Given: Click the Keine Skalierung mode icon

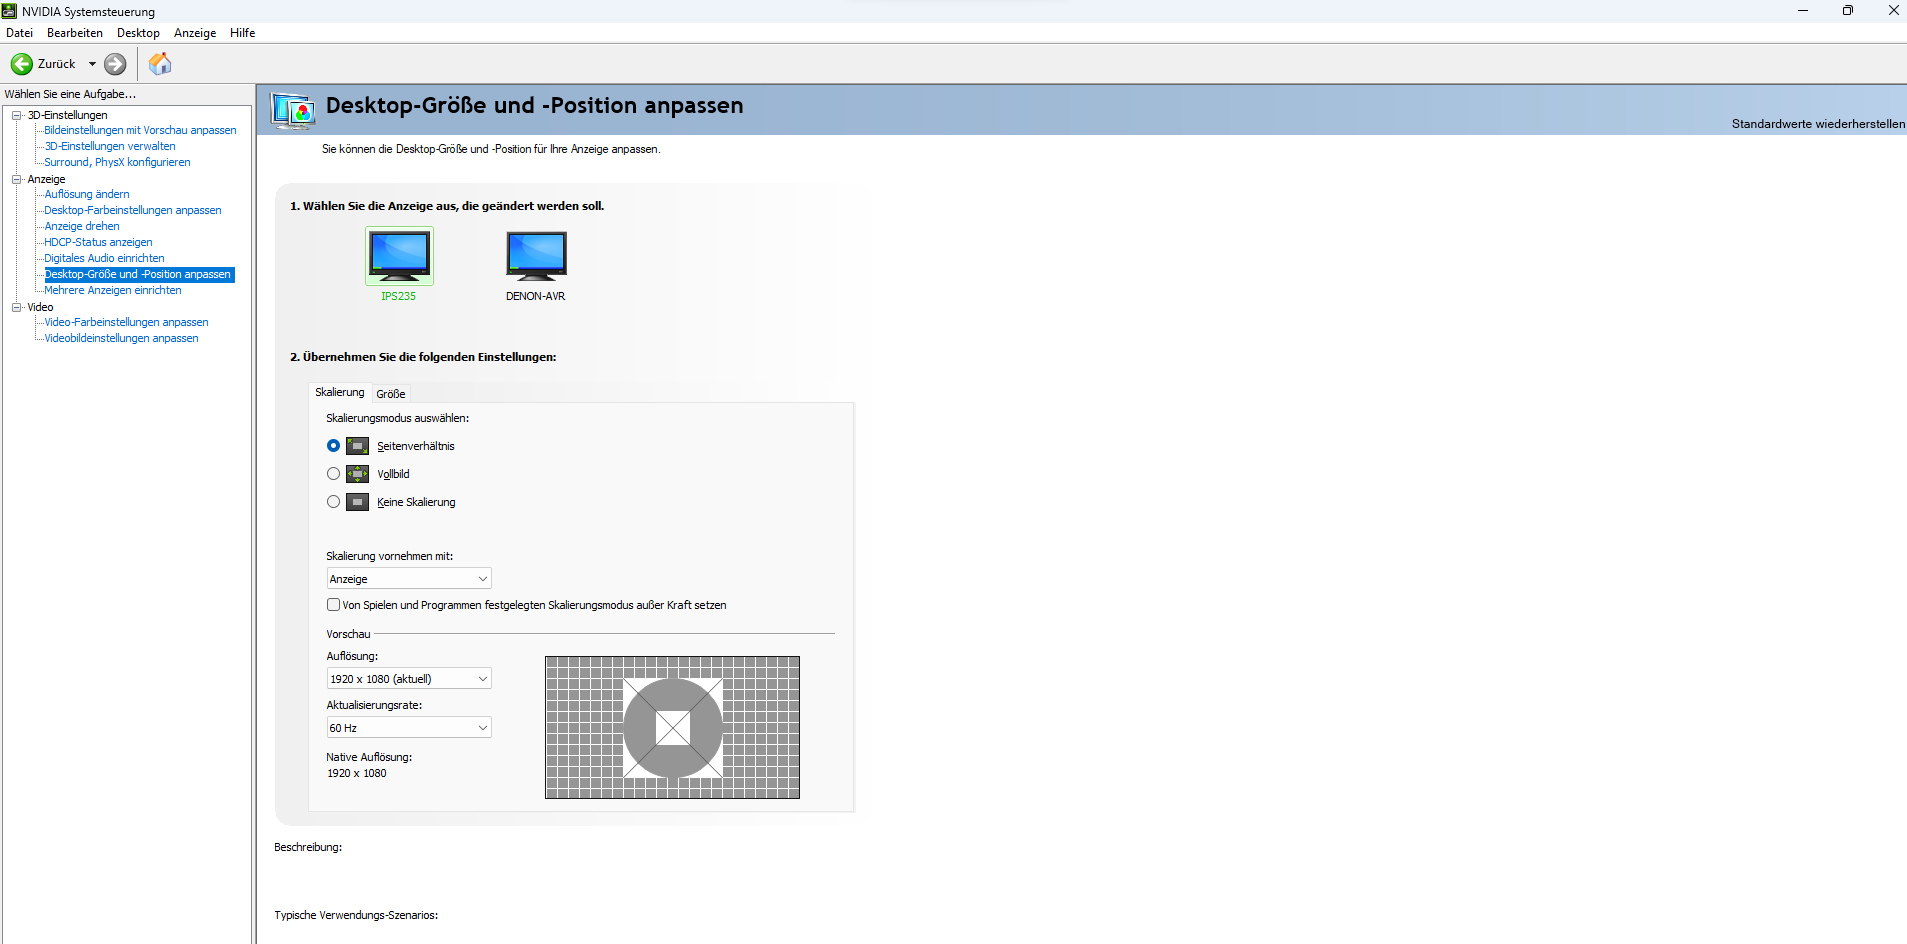Looking at the screenshot, I should click(x=358, y=502).
